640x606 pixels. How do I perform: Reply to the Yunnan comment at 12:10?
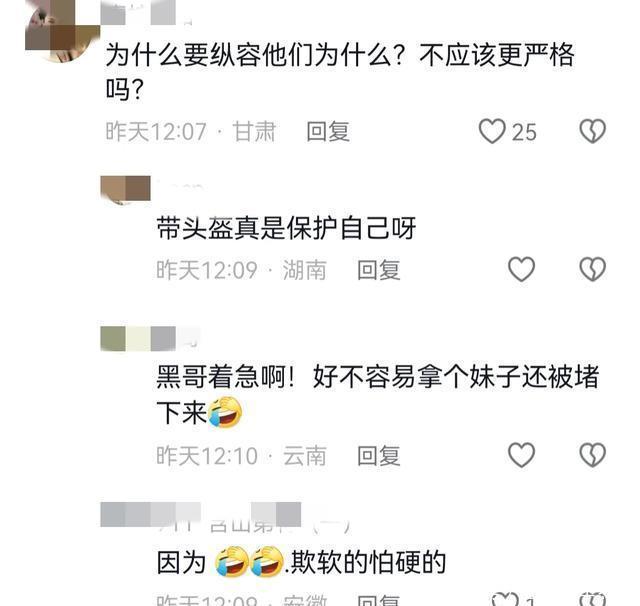pyautogui.click(x=378, y=455)
